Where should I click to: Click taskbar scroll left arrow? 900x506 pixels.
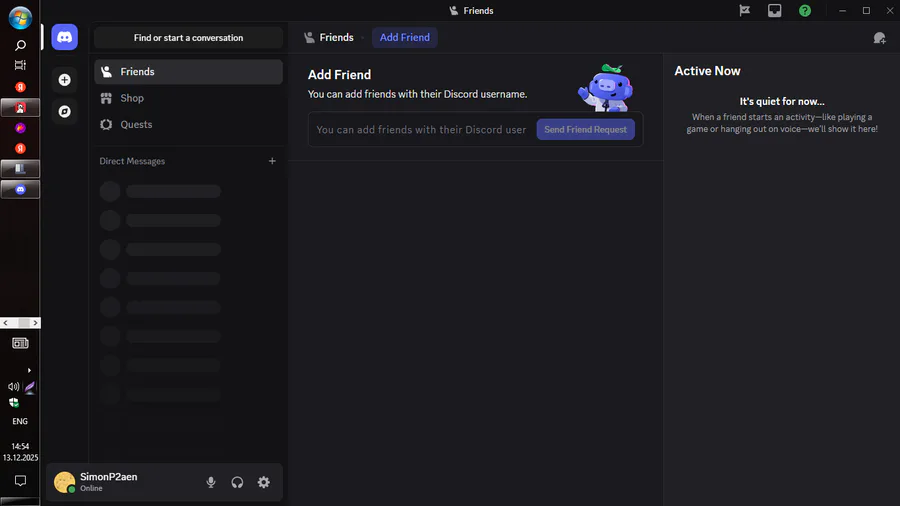click(6, 323)
